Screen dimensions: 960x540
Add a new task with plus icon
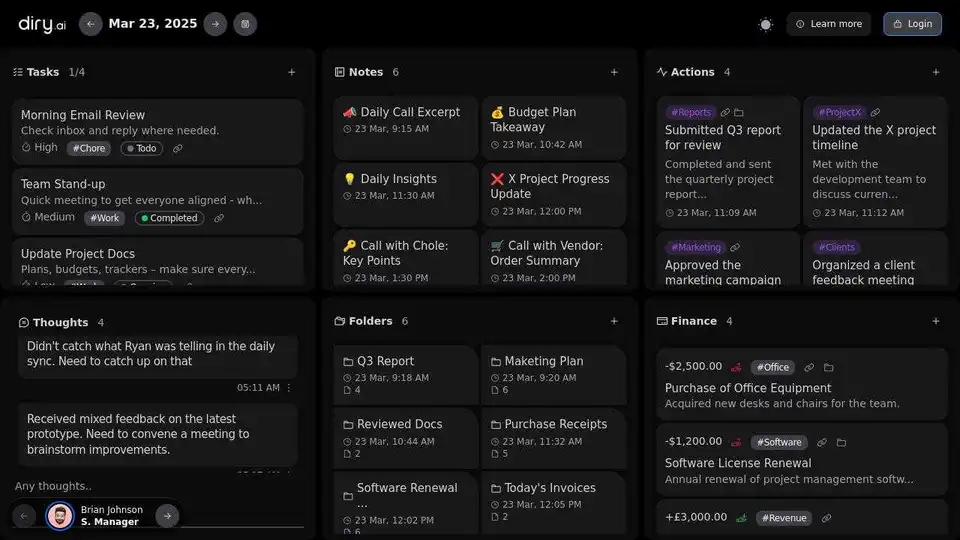pos(292,72)
